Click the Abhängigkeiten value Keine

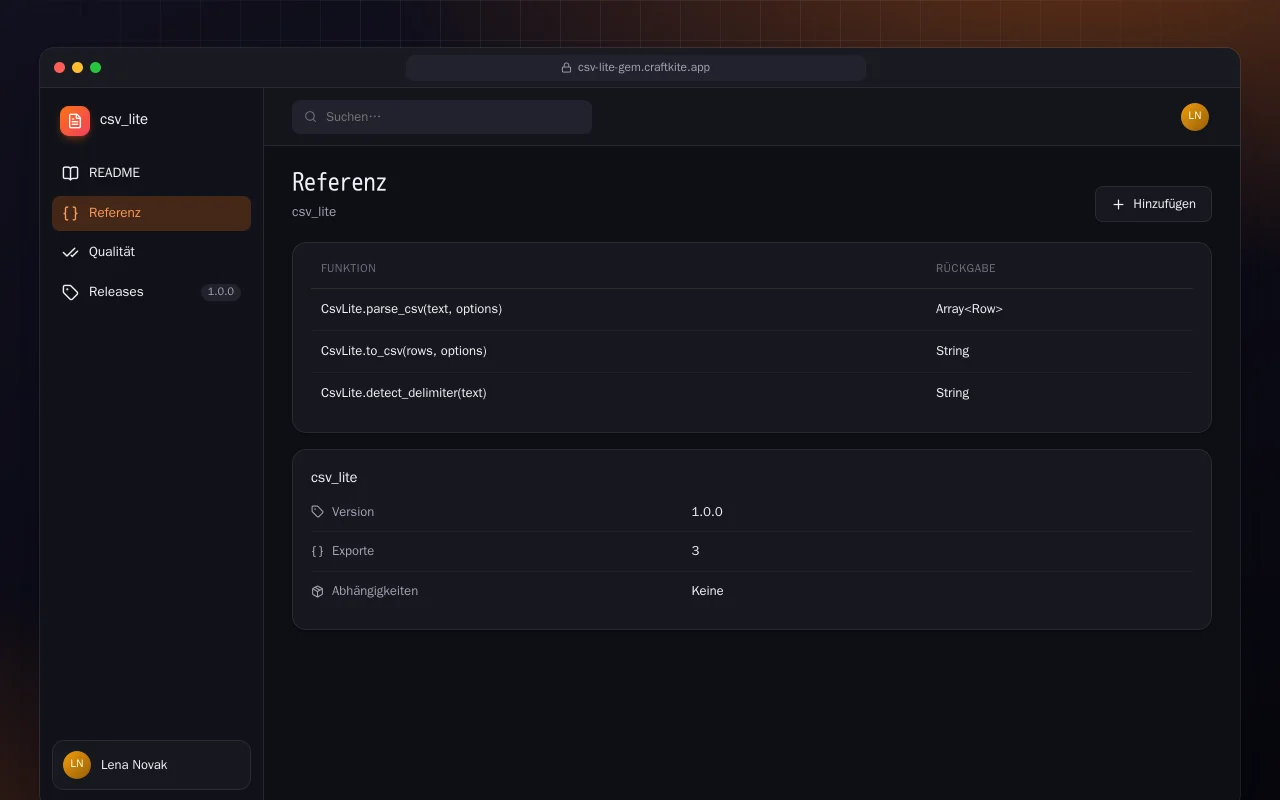click(x=707, y=591)
